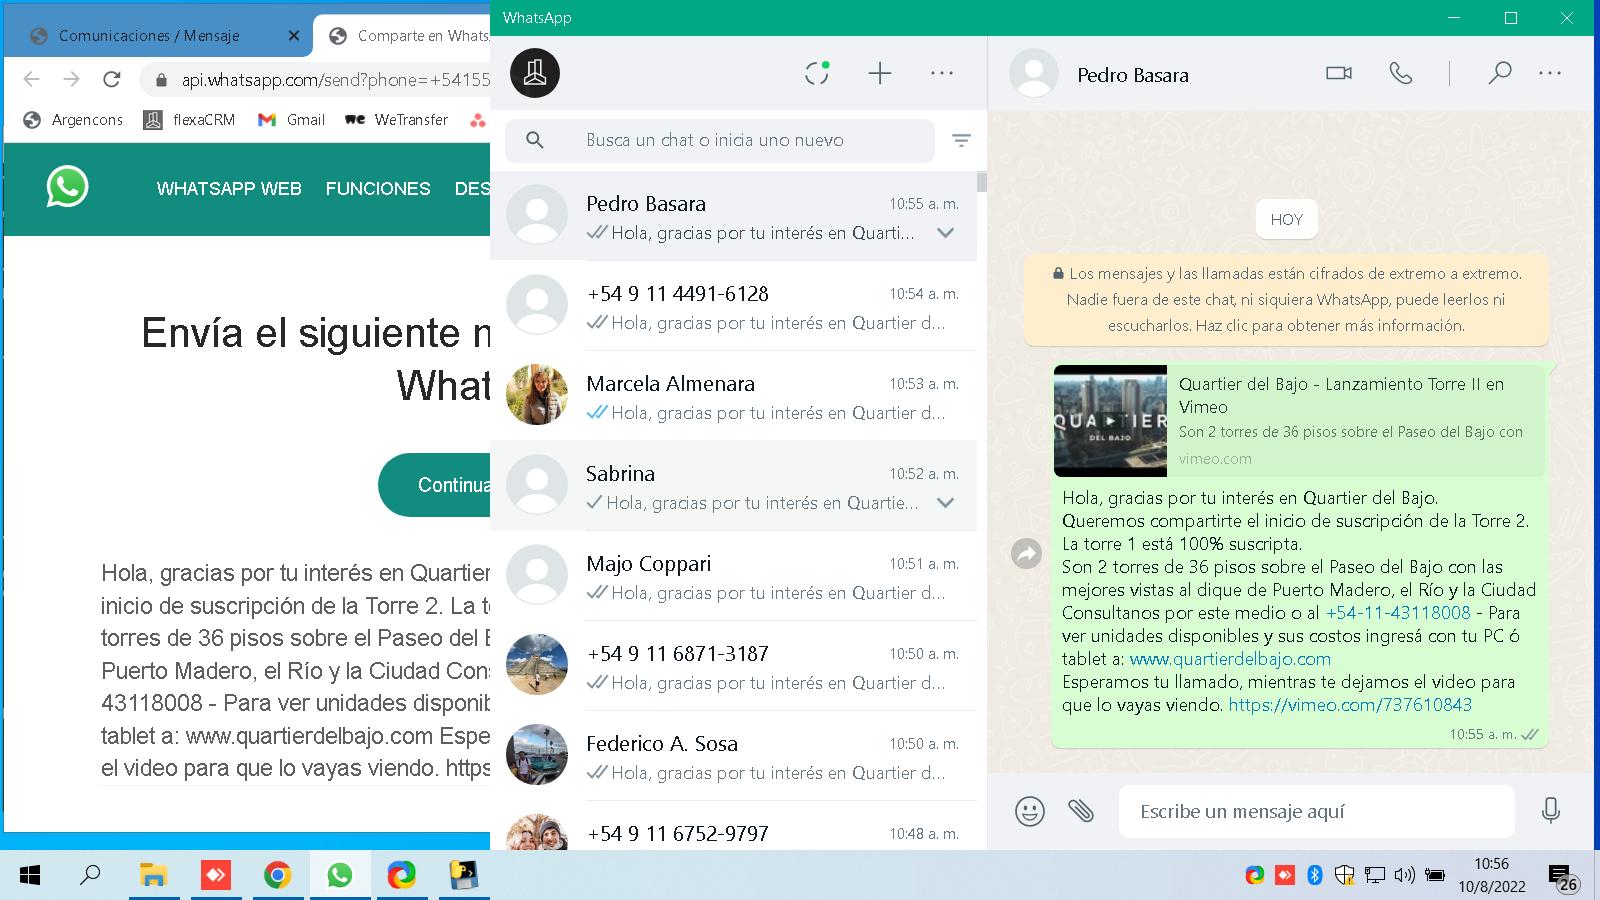Viewport: 1600px width, 900px height.
Task: Open the Gmail bookmark
Action: click(291, 120)
